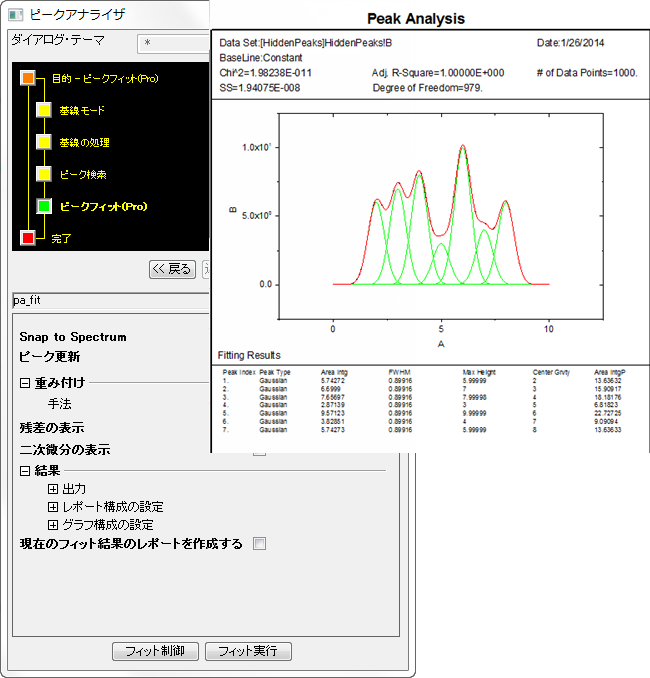Click the tallest peak in the graph
The width and height of the screenshot is (650, 678).
(x=463, y=148)
